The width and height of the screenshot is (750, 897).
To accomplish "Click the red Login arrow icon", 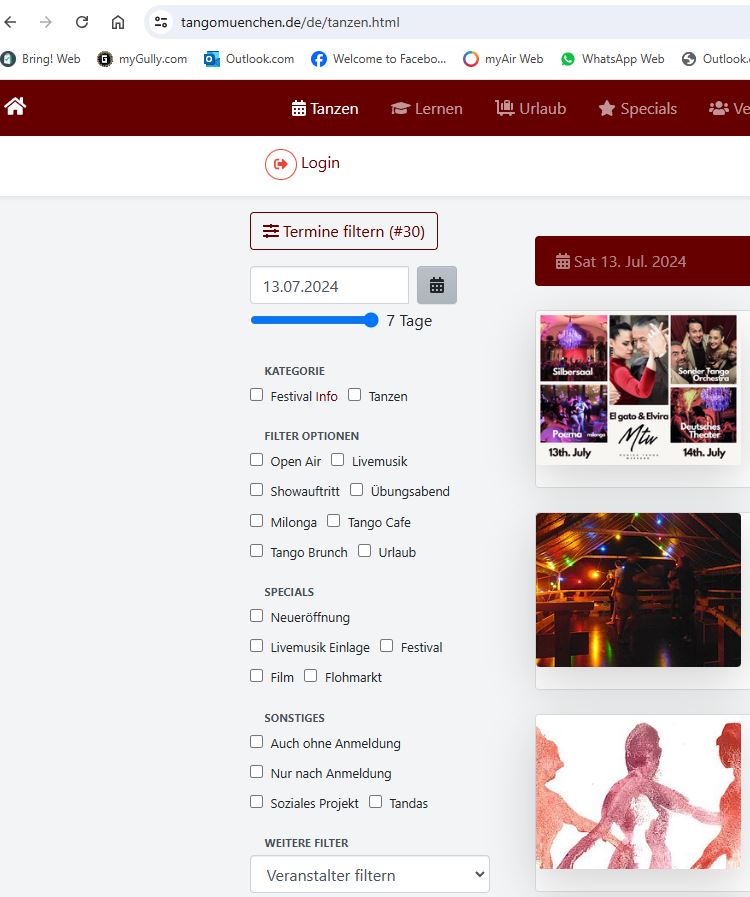I will tap(281, 163).
